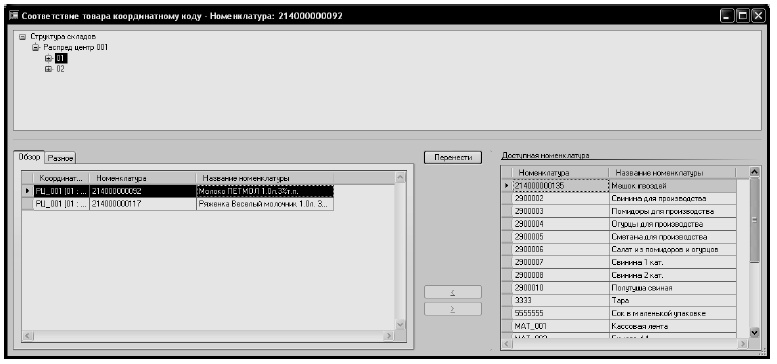Select tree item 02
Image resolution: width=777 pixels, height=364 pixels.
(x=60, y=69)
